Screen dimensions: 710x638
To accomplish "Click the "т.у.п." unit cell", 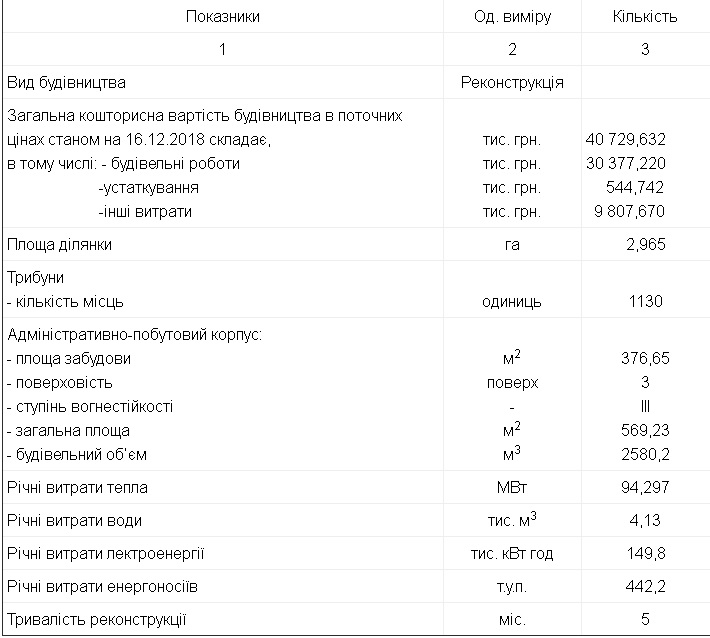I will (x=512, y=586).
